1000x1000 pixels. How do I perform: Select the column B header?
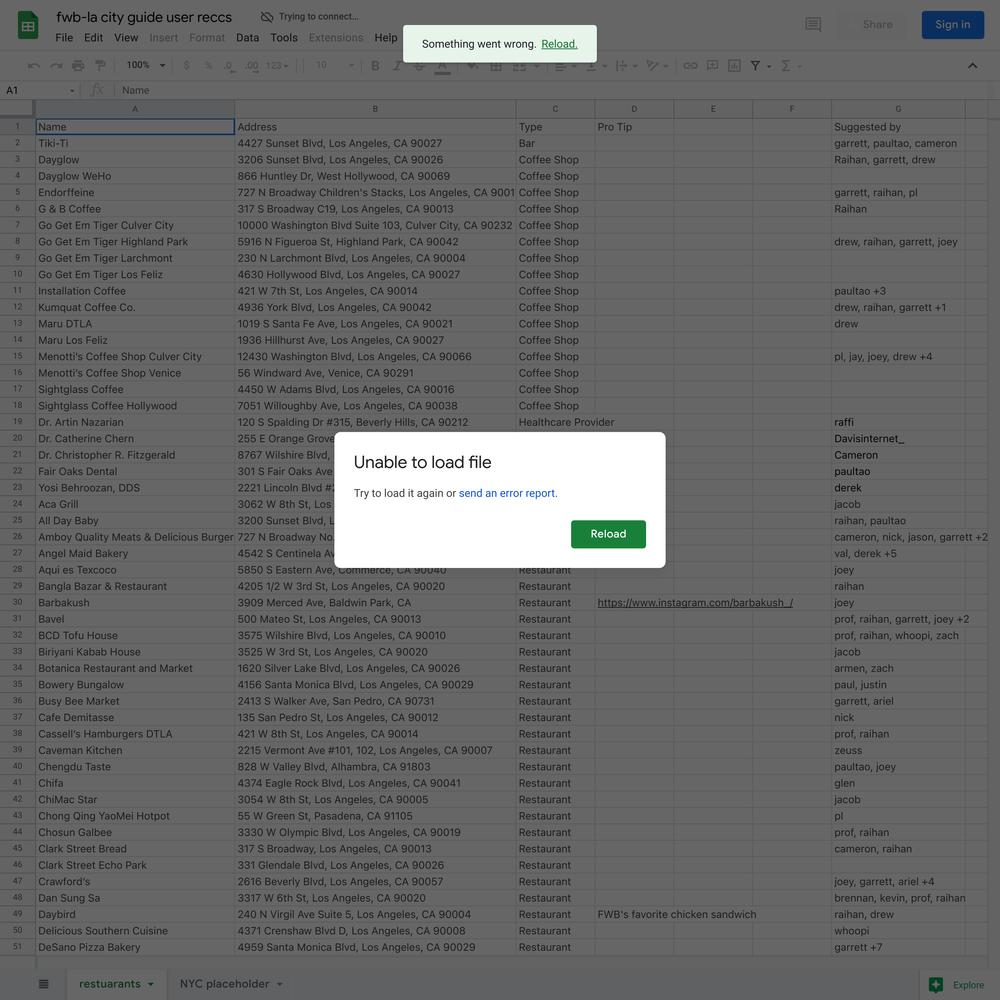pyautogui.click(x=375, y=109)
